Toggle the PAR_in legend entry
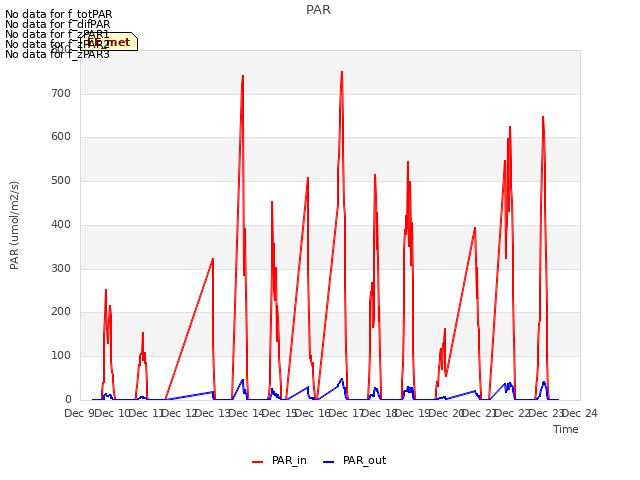This screenshot has width=640, height=480. [x=280, y=460]
